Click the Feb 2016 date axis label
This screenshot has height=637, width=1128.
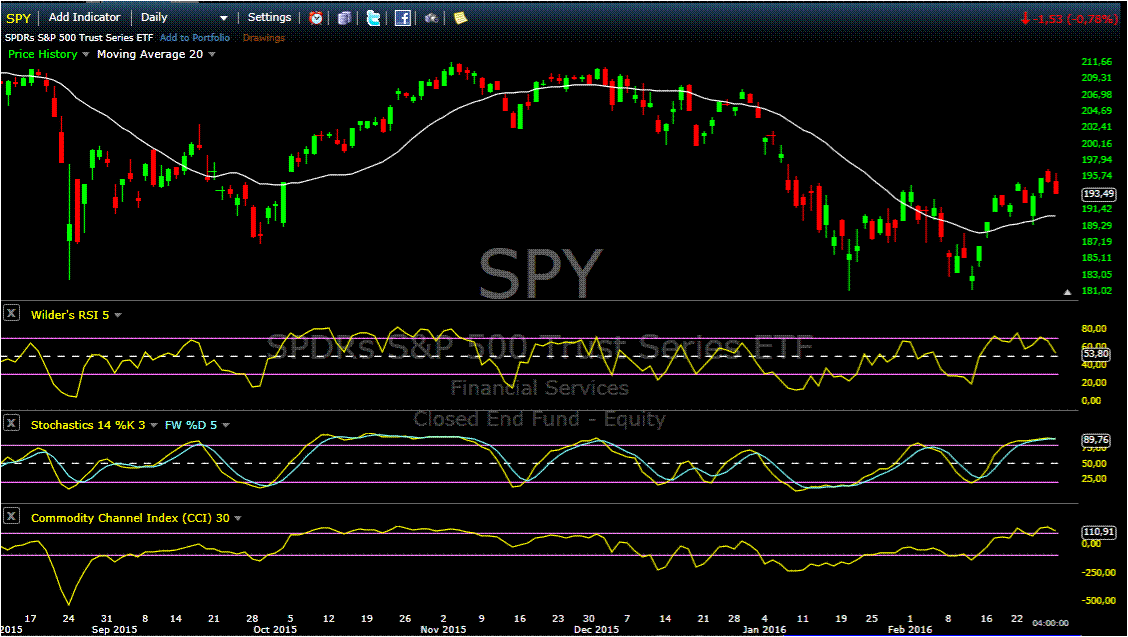click(909, 629)
